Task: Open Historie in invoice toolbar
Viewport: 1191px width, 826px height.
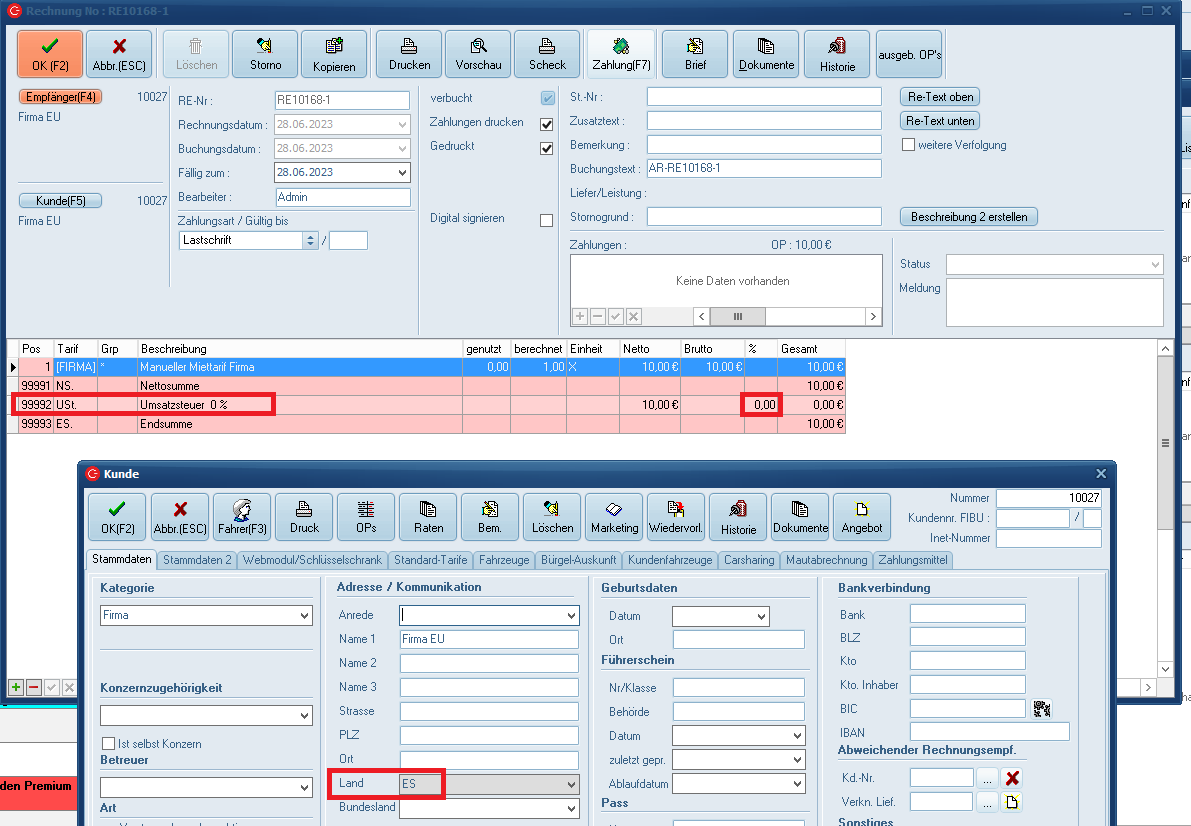Action: coord(837,54)
